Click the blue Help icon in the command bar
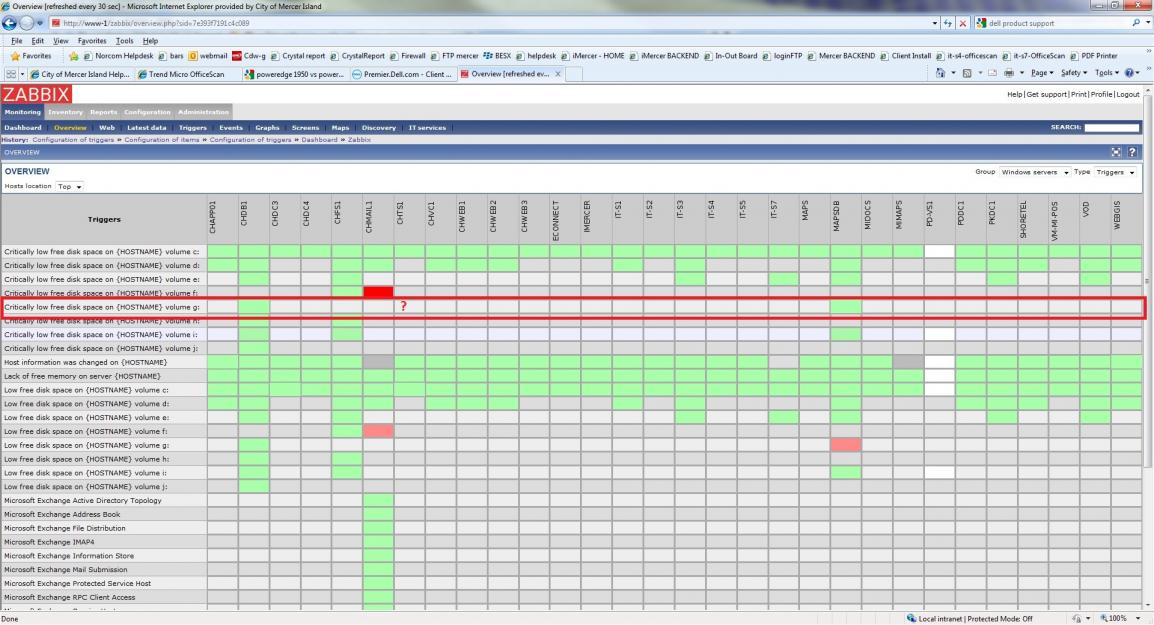This screenshot has height=625, width=1154. 1130,74
